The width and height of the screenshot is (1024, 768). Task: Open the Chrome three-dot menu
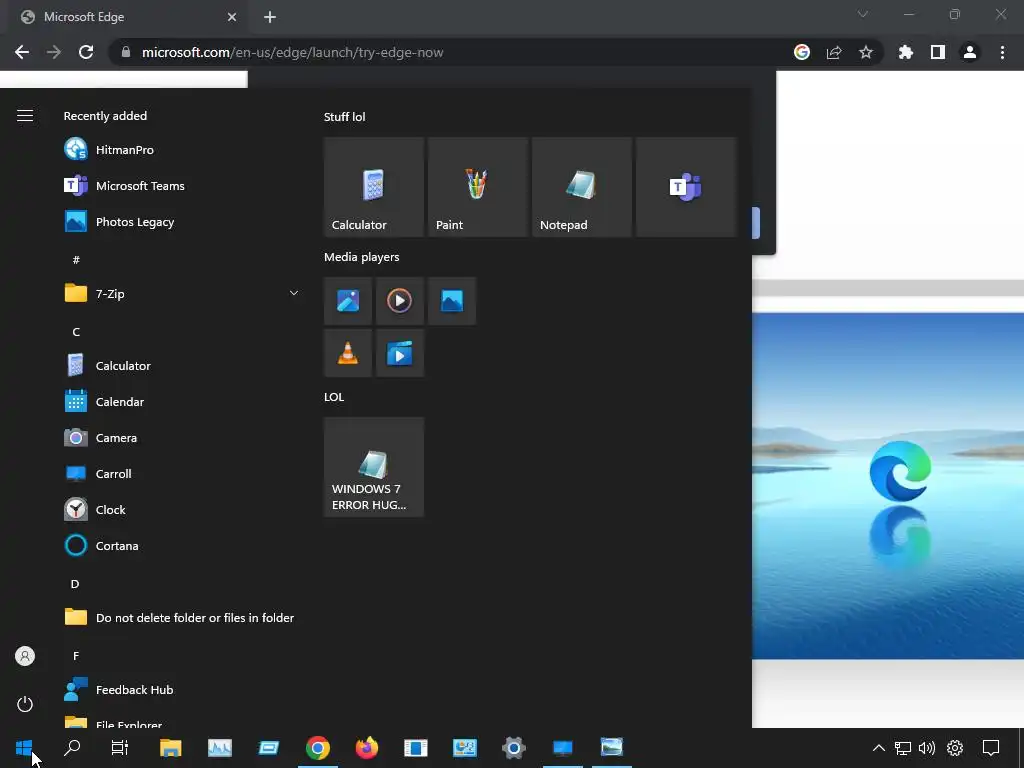point(1002,52)
